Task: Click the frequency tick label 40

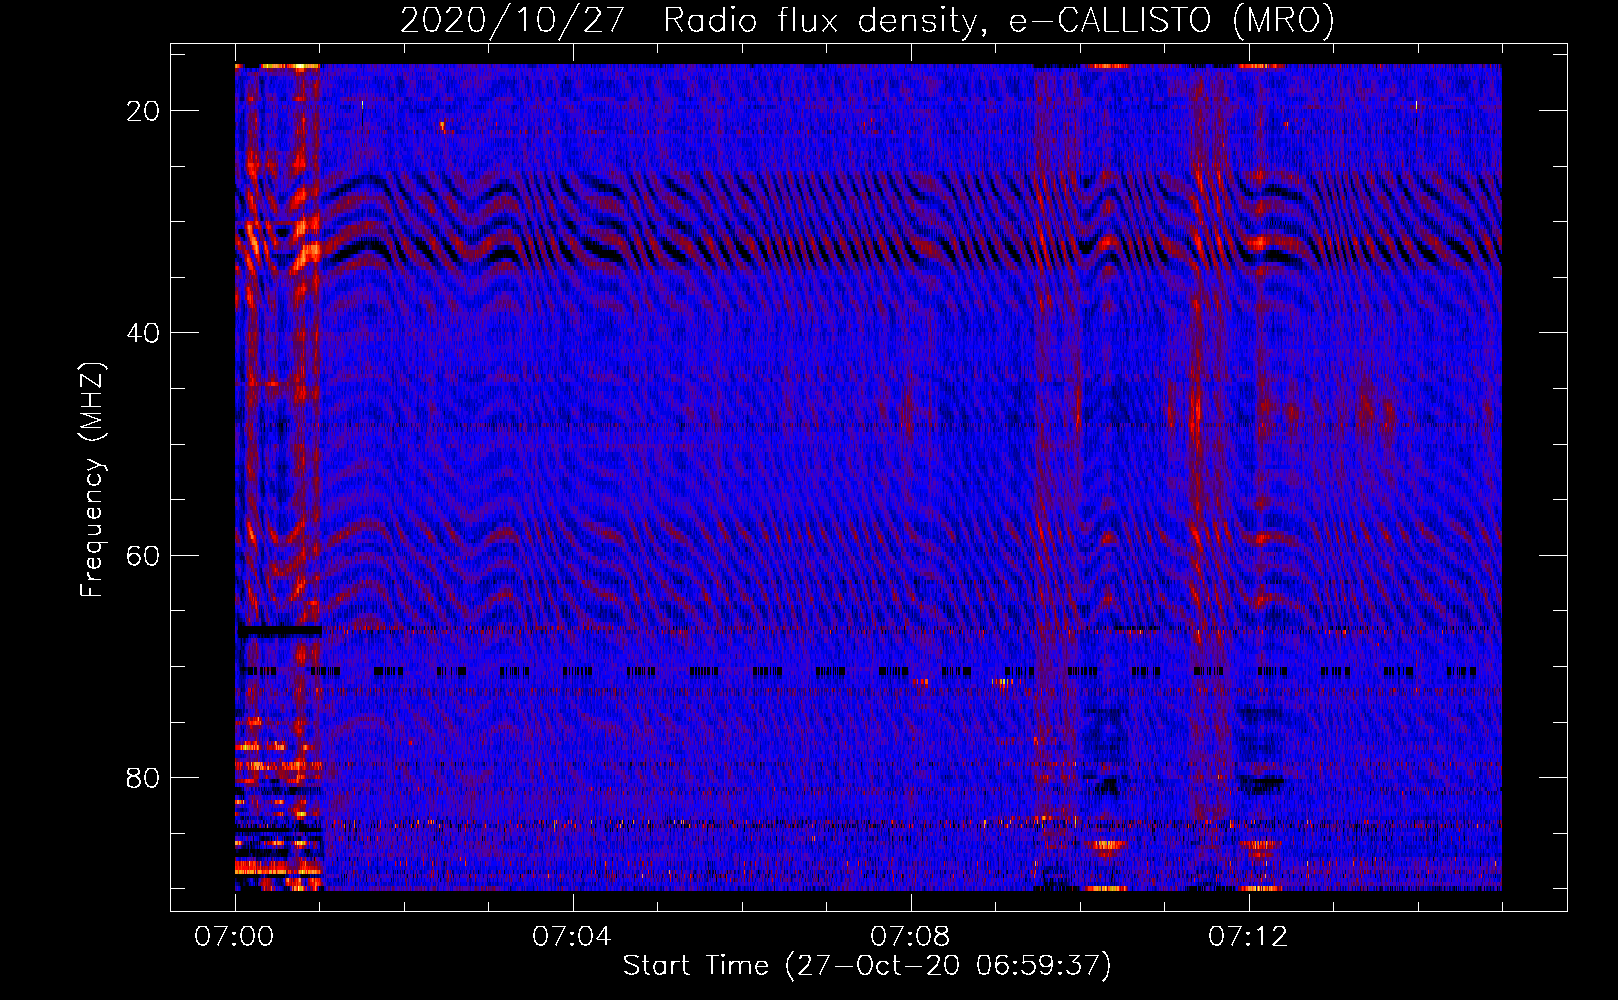Action: (x=144, y=333)
